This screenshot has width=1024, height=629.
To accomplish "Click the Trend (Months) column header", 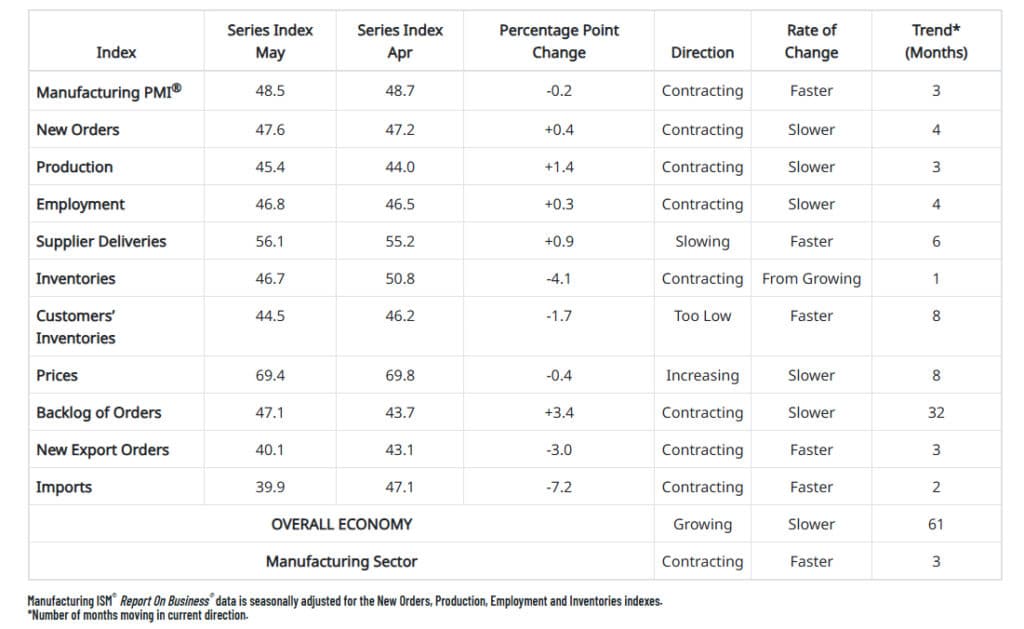I will [x=936, y=41].
